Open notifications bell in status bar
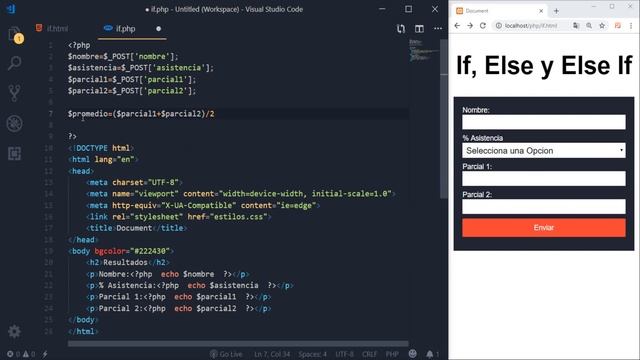The height and width of the screenshot is (360, 640). click(432, 354)
